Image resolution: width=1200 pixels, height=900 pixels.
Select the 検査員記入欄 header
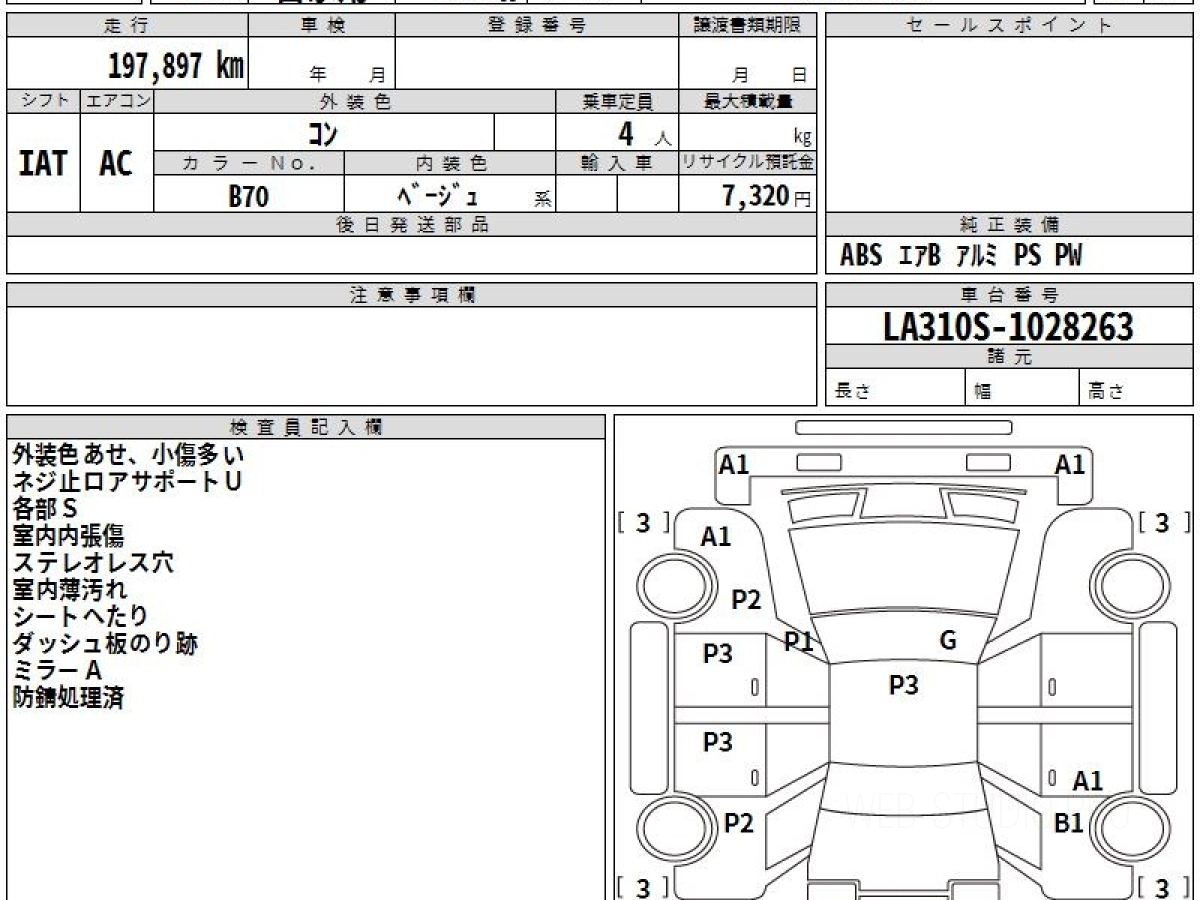pyautogui.click(x=306, y=427)
